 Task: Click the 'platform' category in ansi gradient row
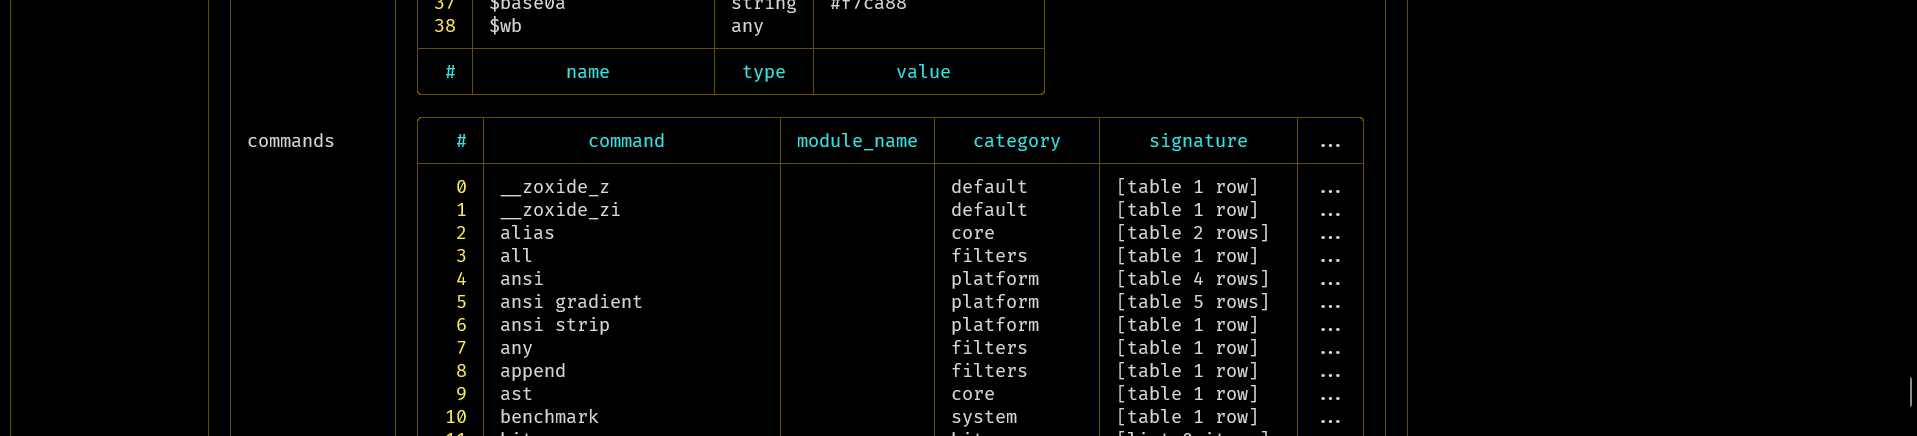(995, 302)
